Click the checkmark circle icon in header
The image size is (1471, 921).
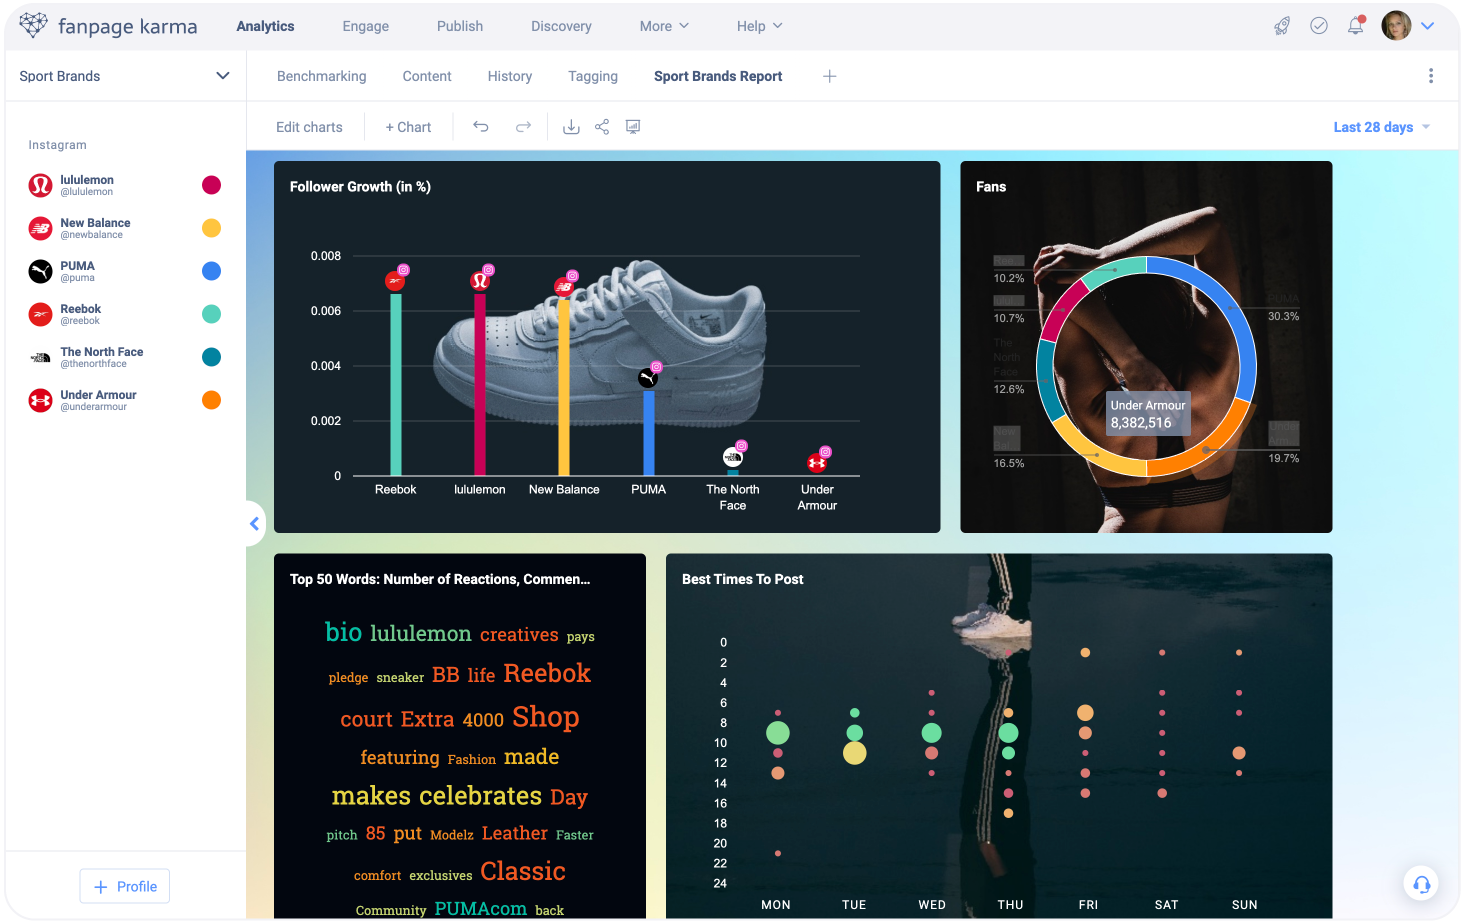click(1319, 26)
